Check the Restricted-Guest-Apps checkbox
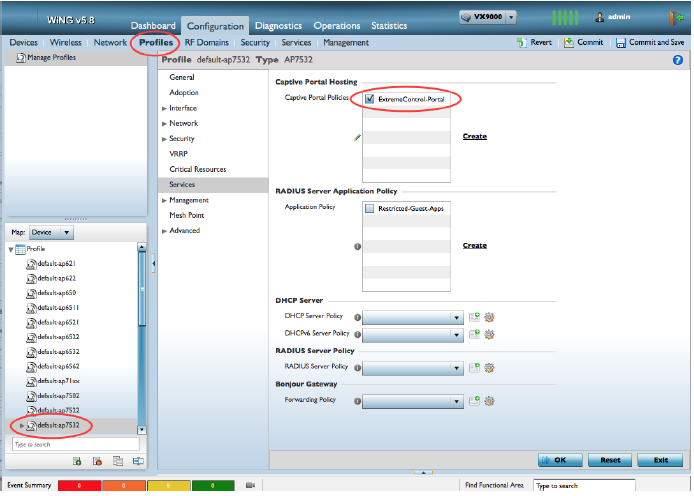The height and width of the screenshot is (496, 694). pos(370,208)
